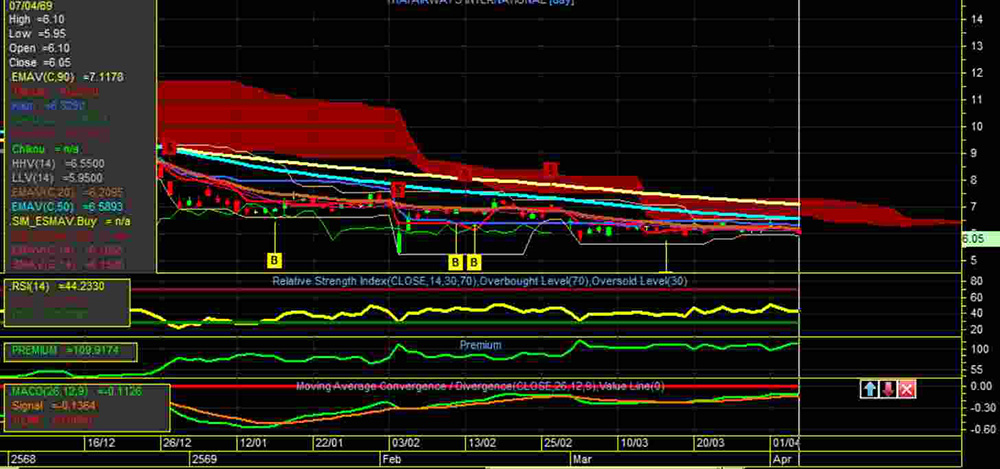This screenshot has height=469, width=1000.
Task: Click the red down arrow panel icon
Action: (888, 389)
